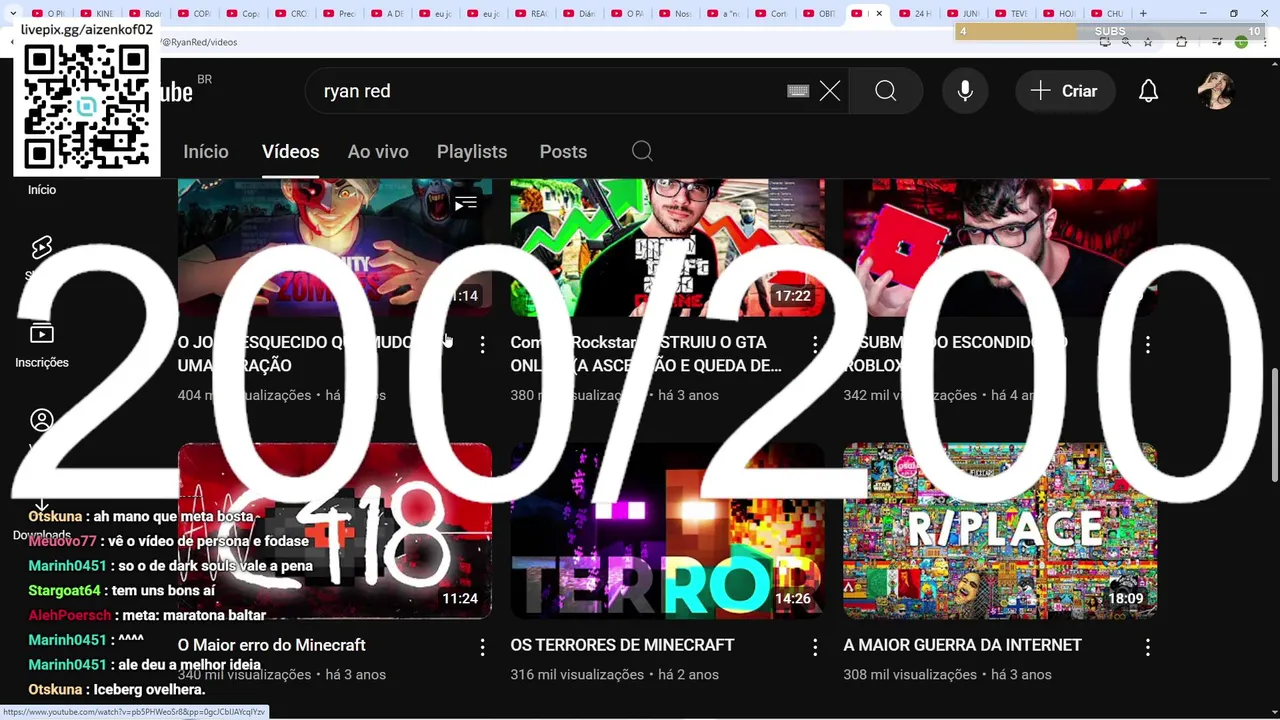Switch to the 24 H browser tab
Screen dimensions: 1280x720
point(916,13)
